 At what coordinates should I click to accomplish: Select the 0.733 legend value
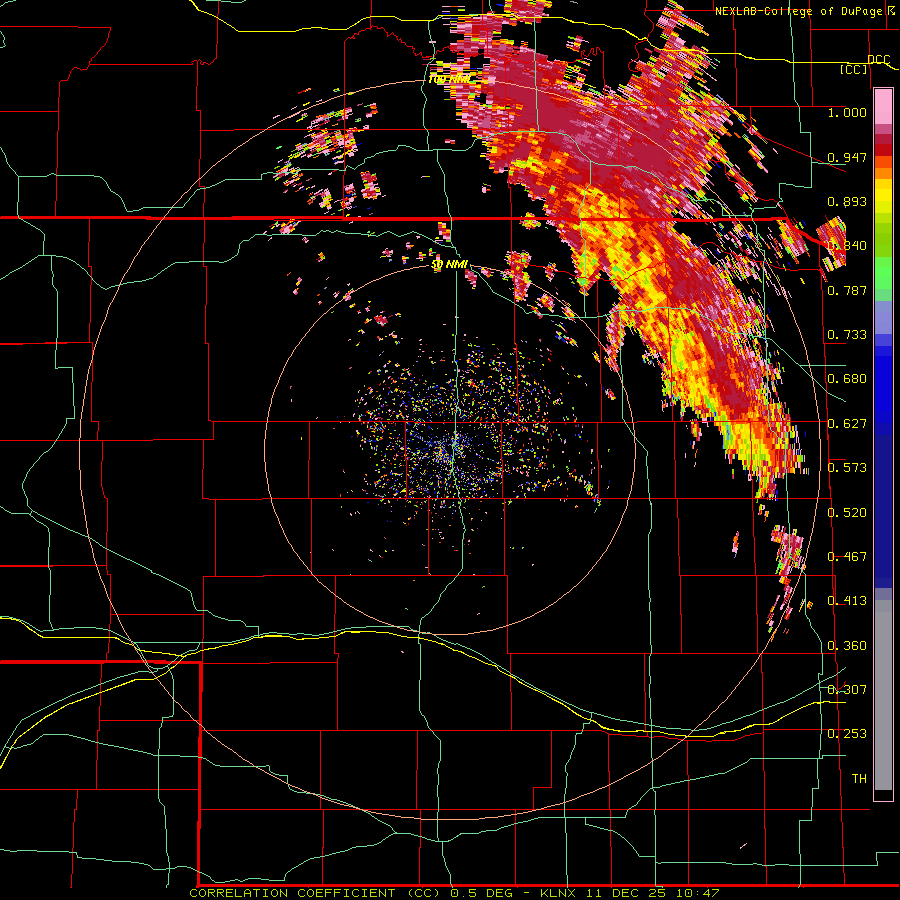point(847,335)
